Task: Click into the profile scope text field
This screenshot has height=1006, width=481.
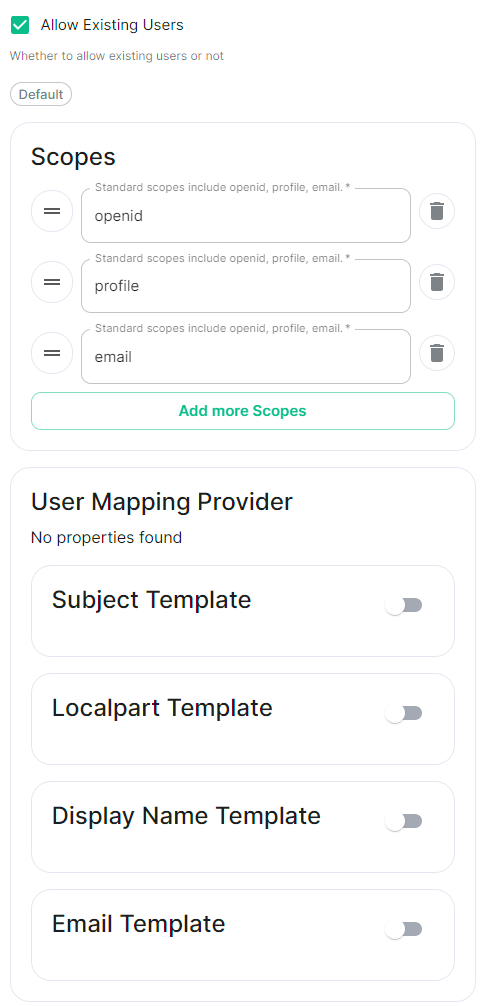Action: coord(246,286)
